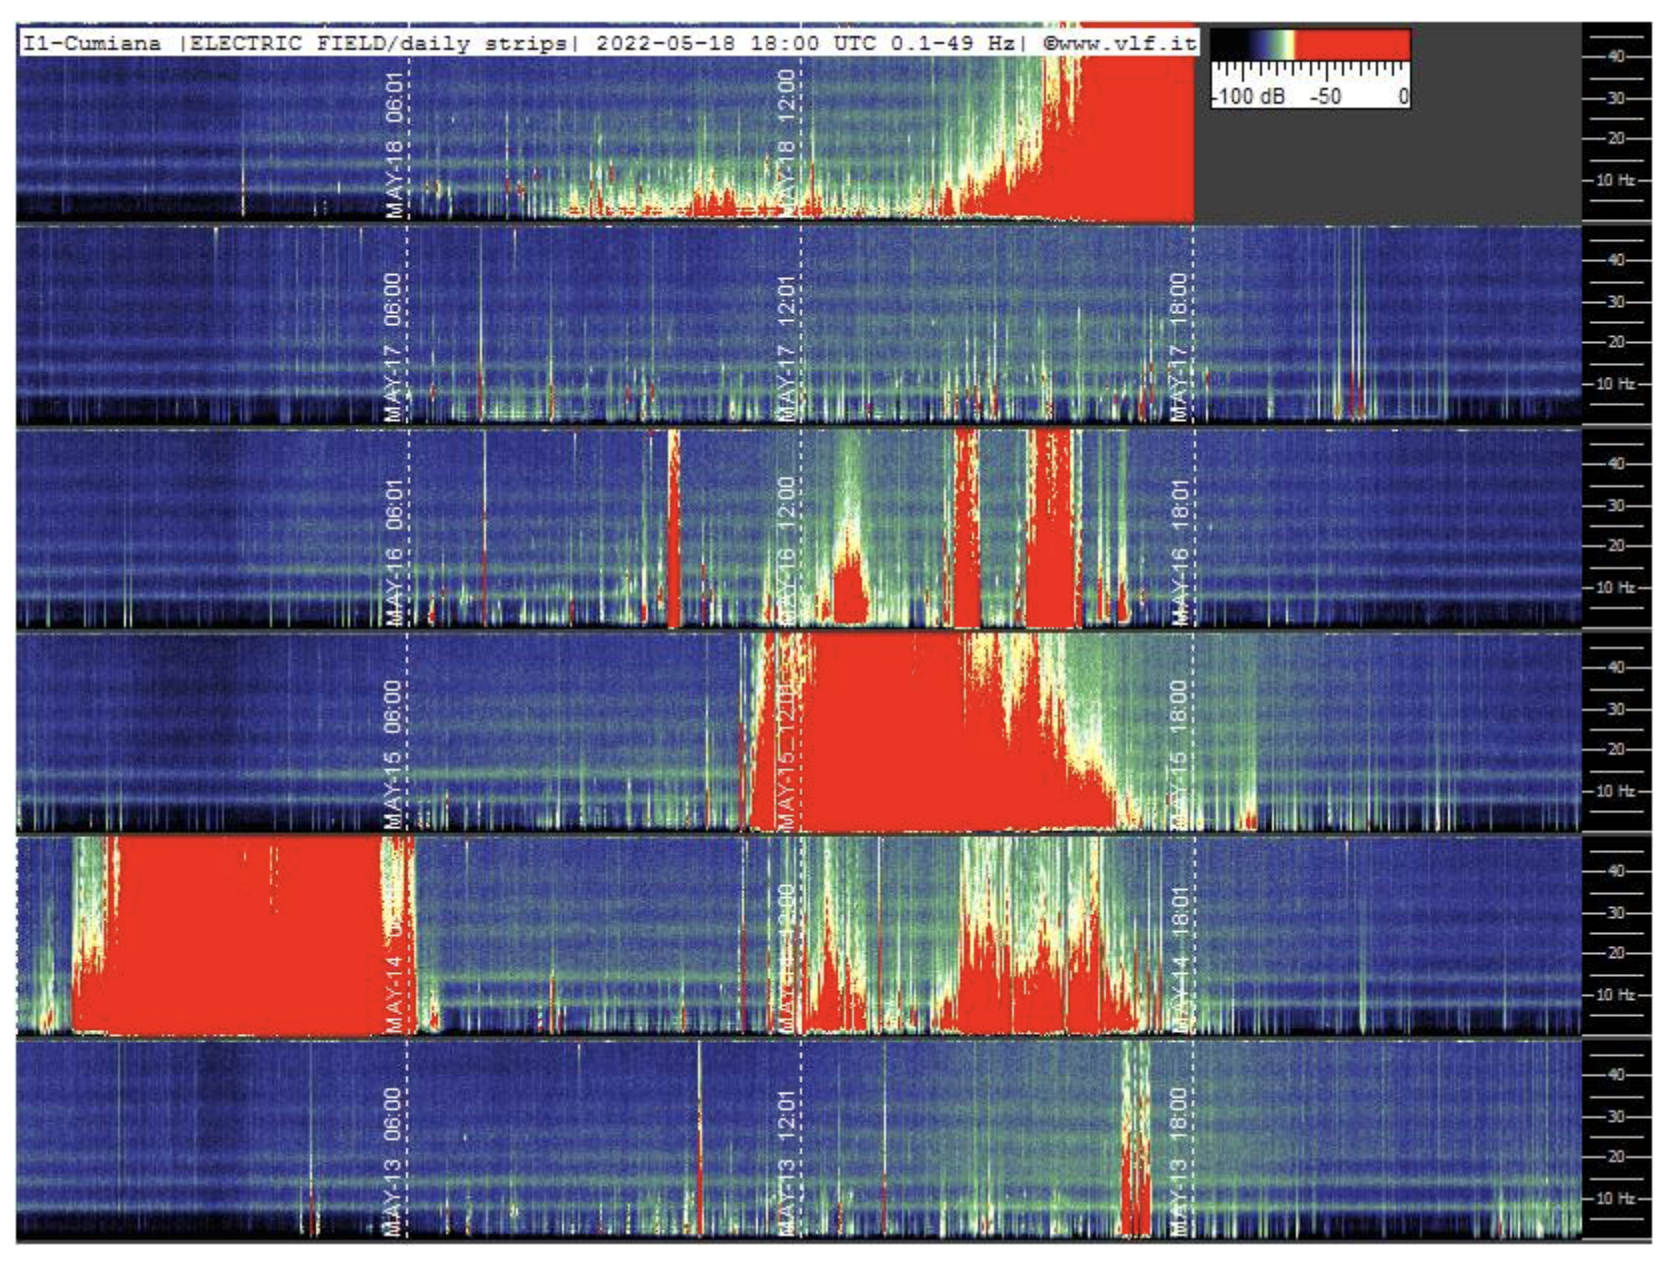Click the 10 Hz frequency label on the MAY-13 strip

(x=1614, y=1198)
